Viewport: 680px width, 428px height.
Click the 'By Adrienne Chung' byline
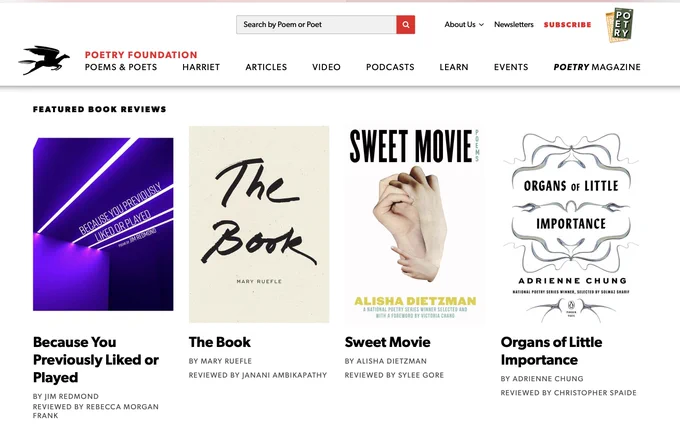click(542, 379)
